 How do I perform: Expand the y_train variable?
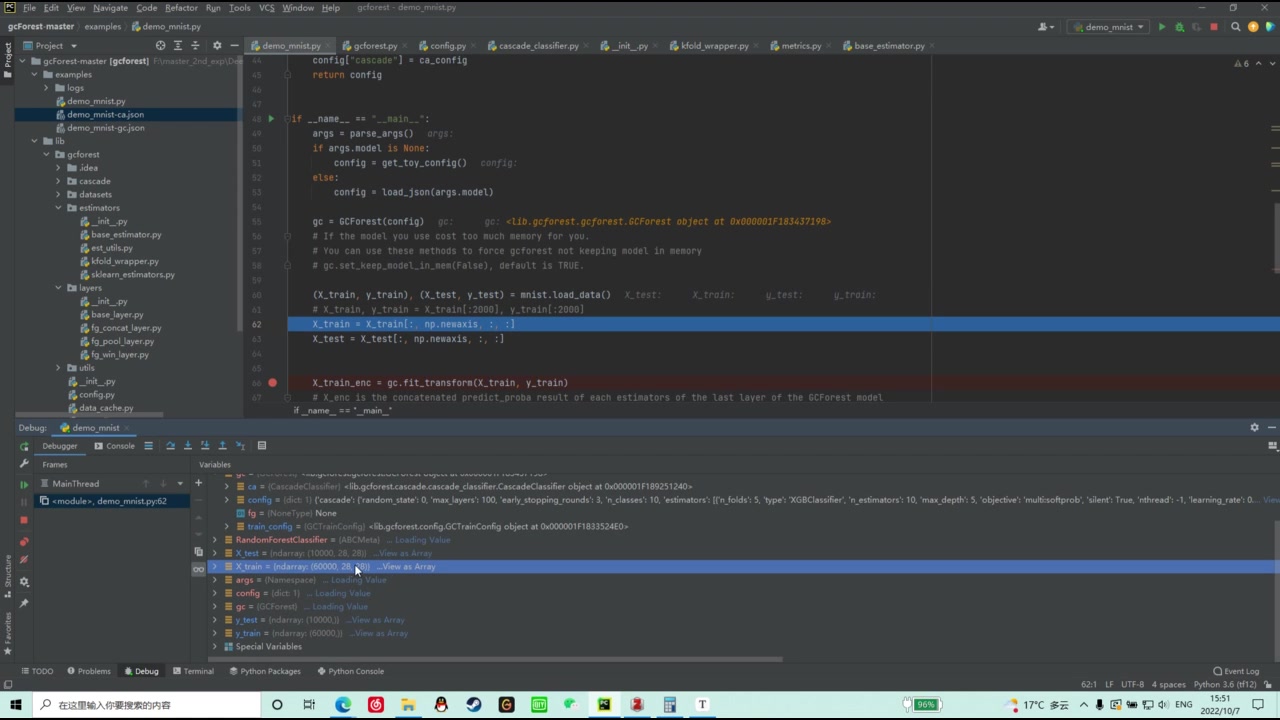point(214,633)
